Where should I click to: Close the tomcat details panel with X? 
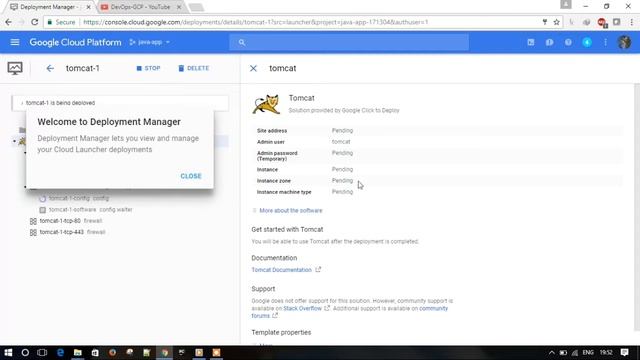(253, 68)
